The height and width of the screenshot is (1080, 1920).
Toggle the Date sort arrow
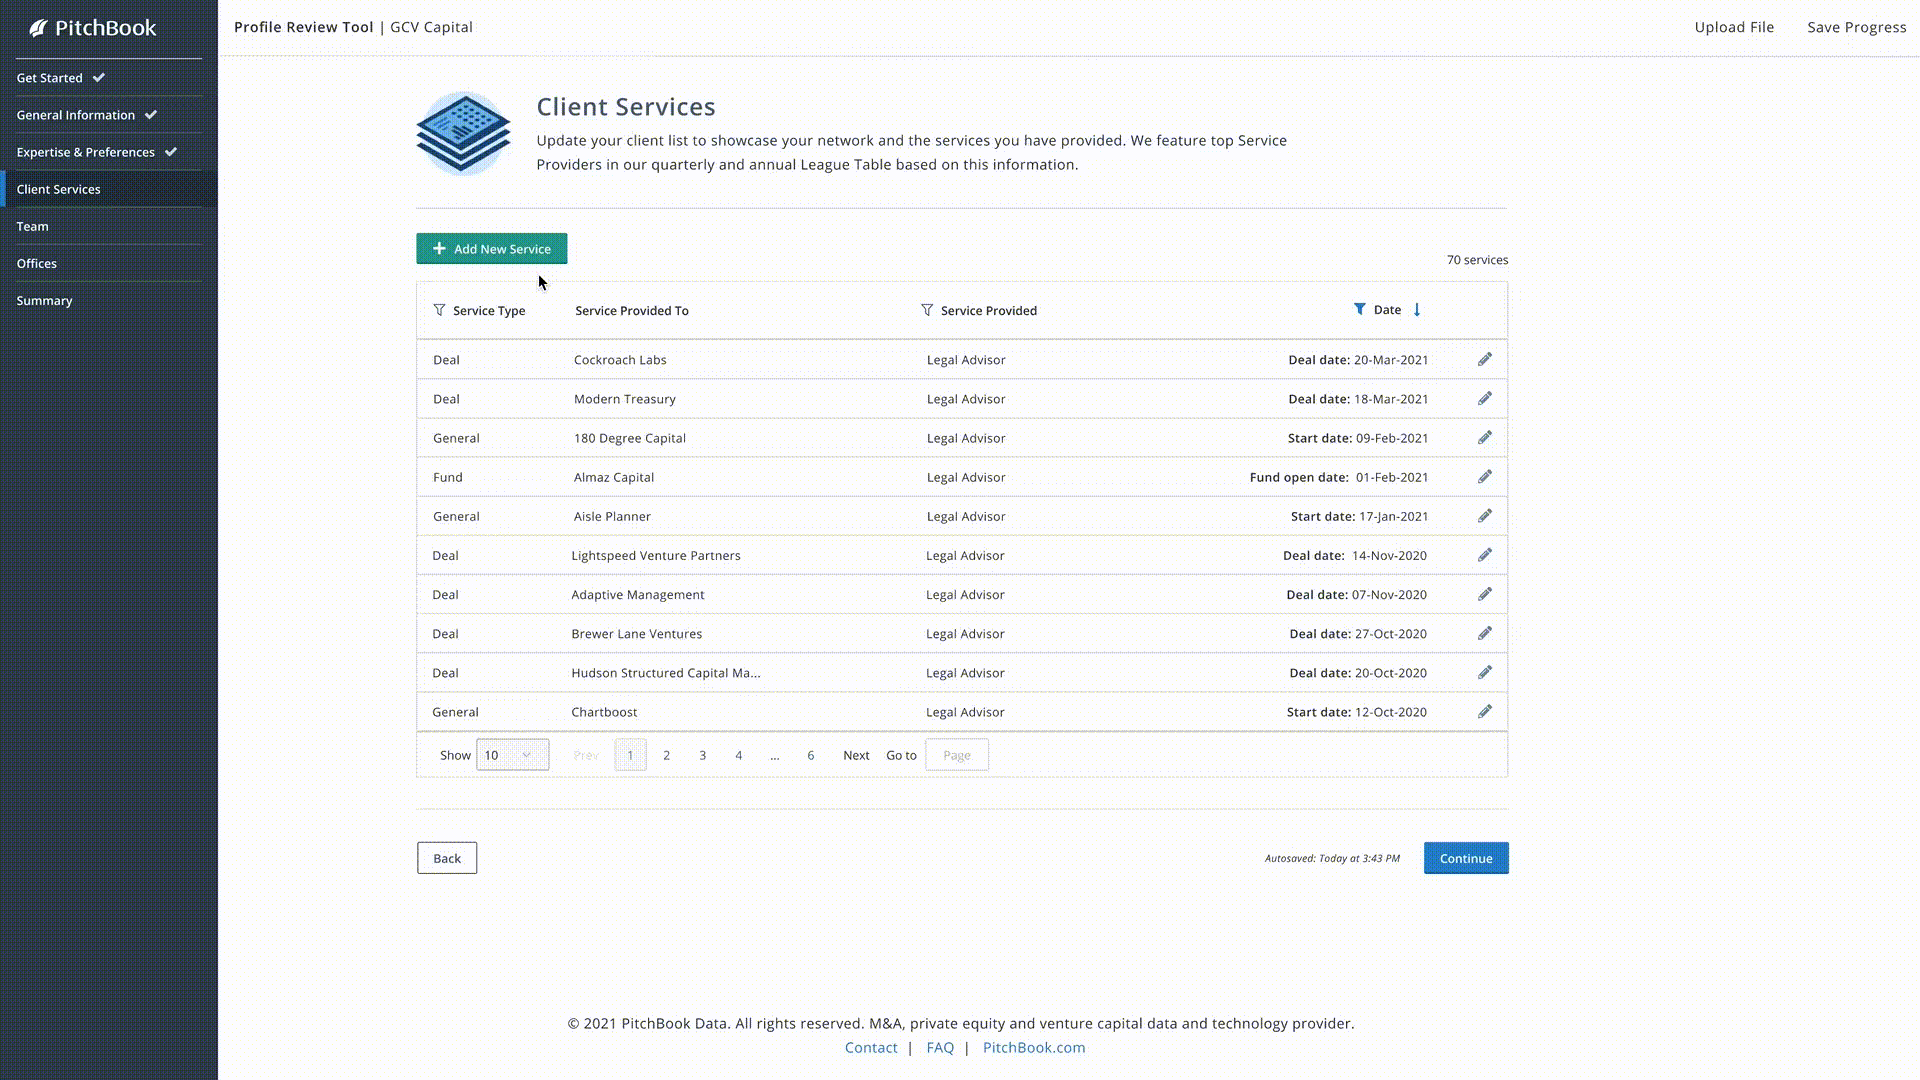coord(1417,310)
